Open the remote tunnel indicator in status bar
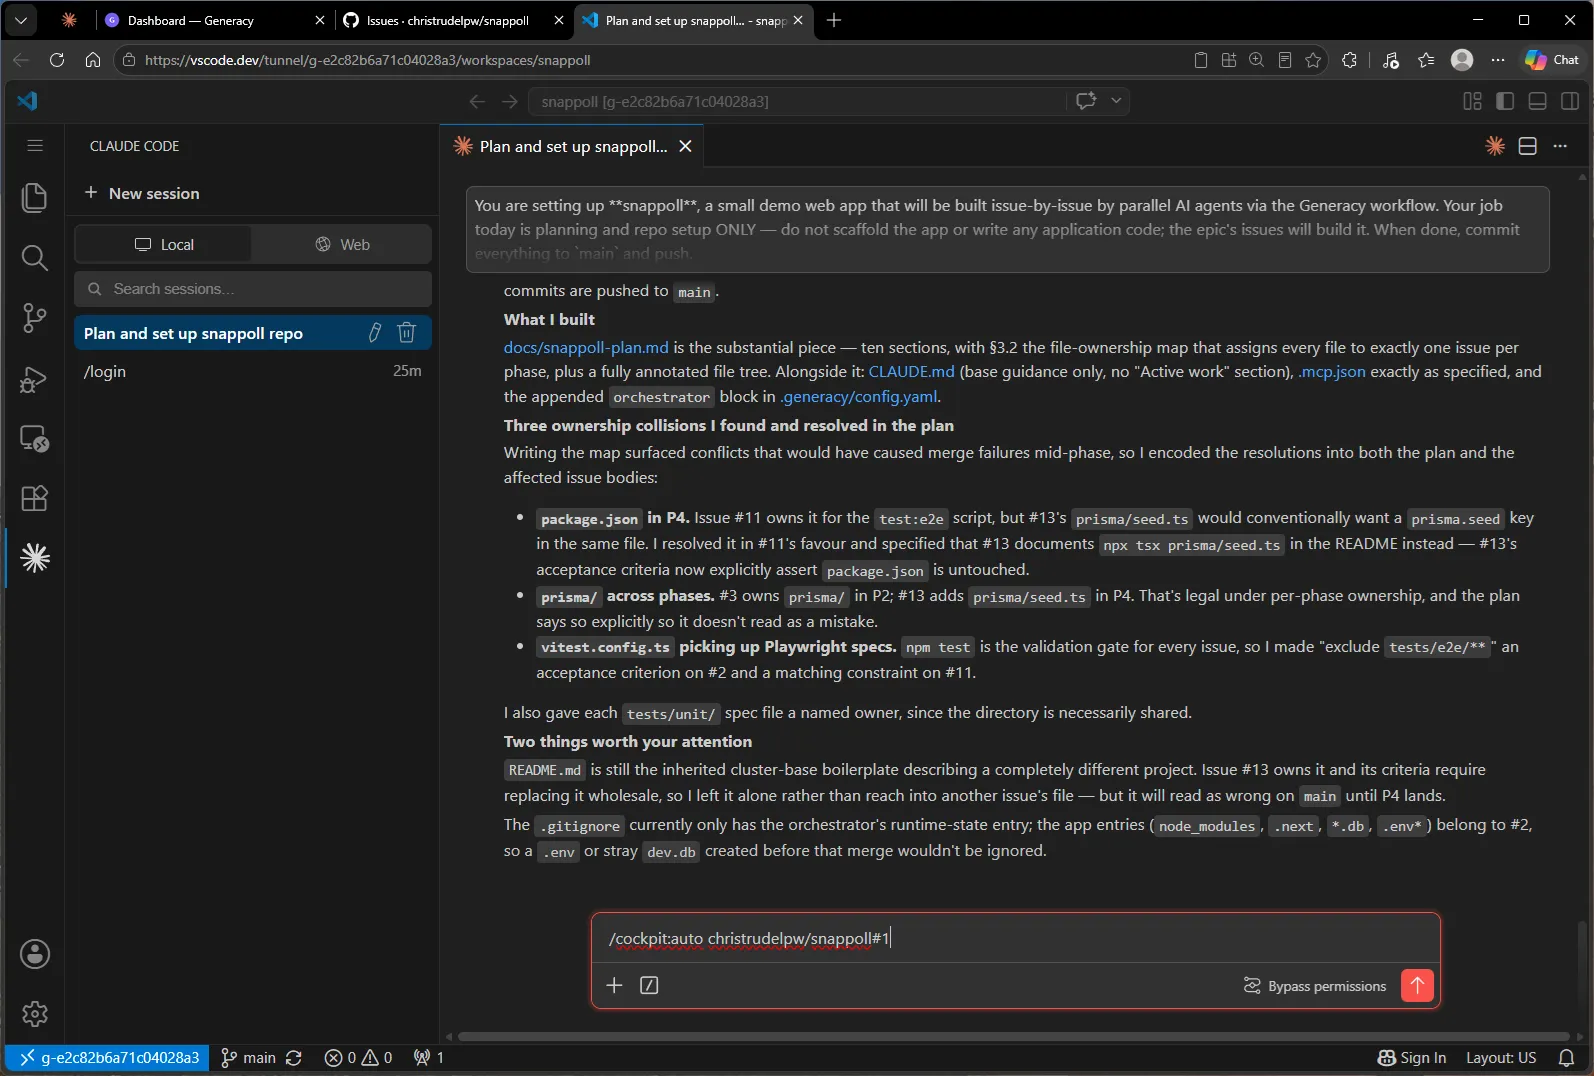The height and width of the screenshot is (1076, 1594). [x=107, y=1058]
